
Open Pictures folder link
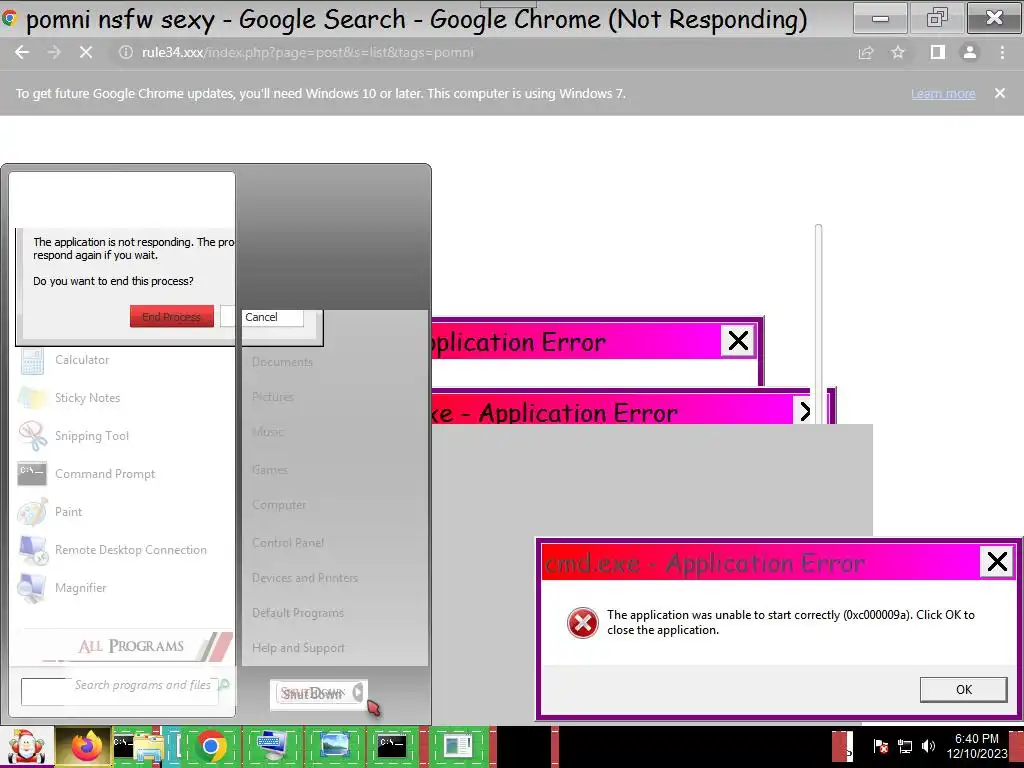tap(273, 397)
